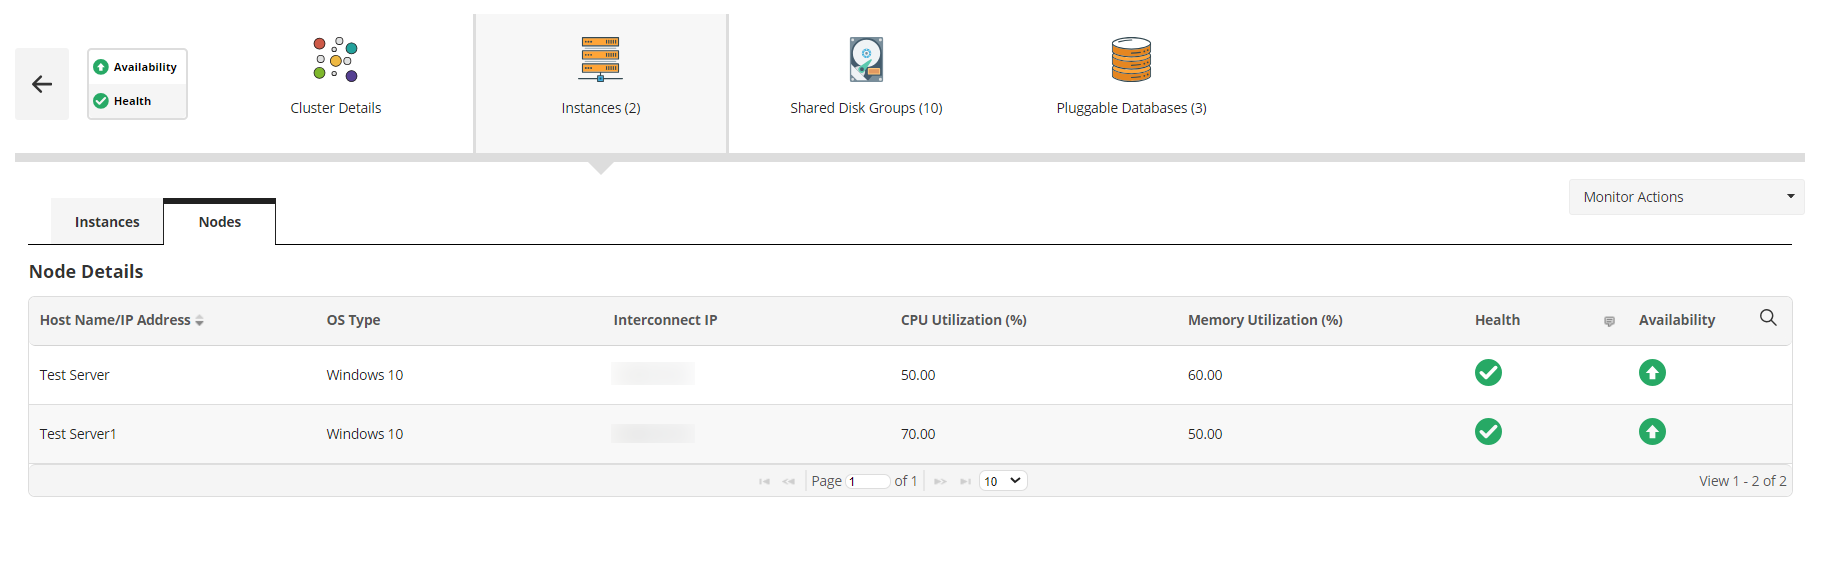Open the rows-per-page dropdown showing 10
Screen dimensions: 1835x586
(1003, 481)
